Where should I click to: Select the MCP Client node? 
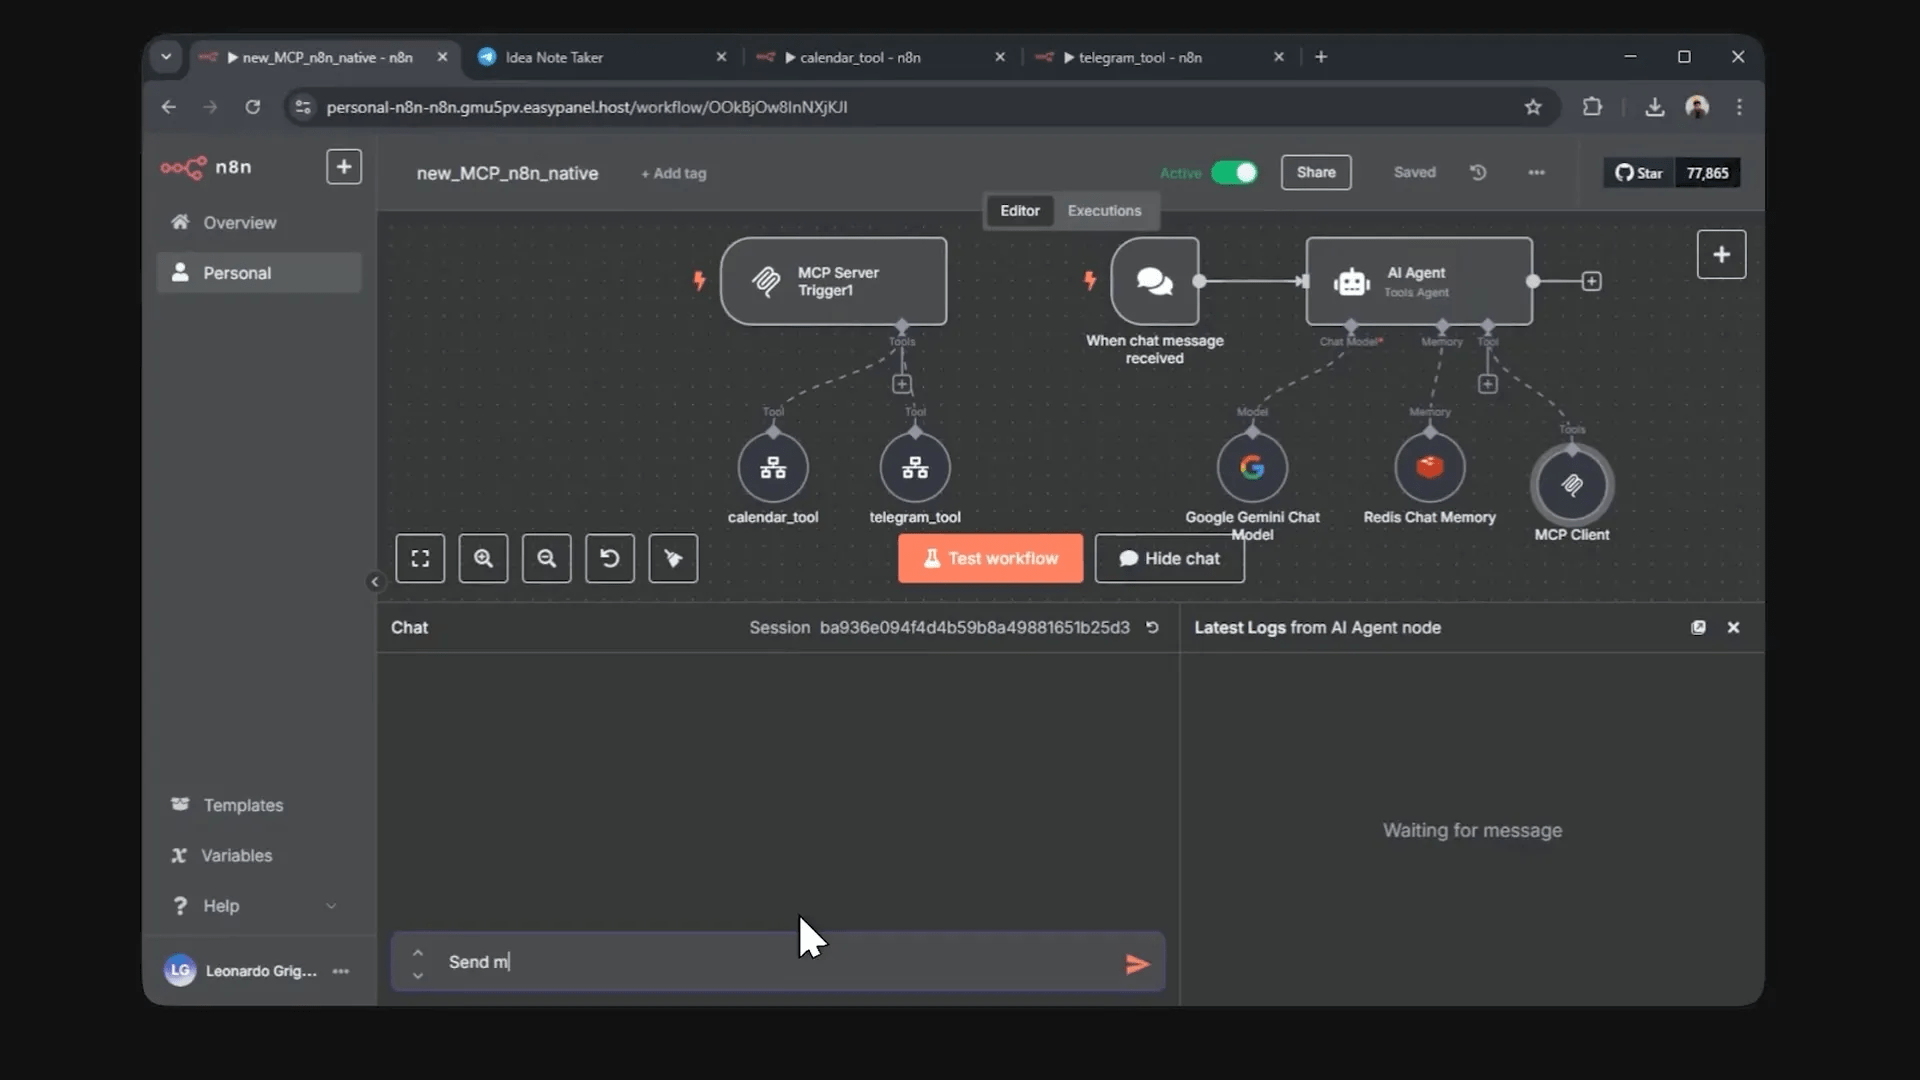pyautogui.click(x=1572, y=485)
